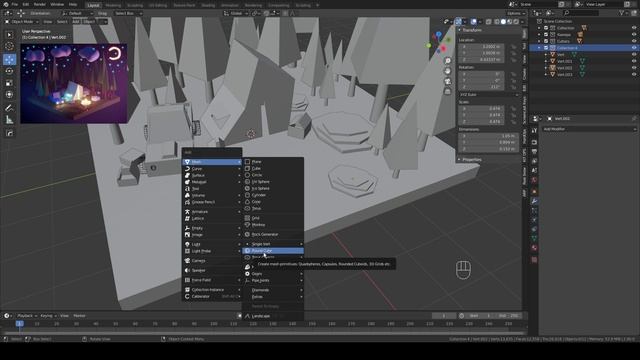Choose UV Sphere from Mesh submenu
Screen dimensions: 640x360
tap(273, 182)
